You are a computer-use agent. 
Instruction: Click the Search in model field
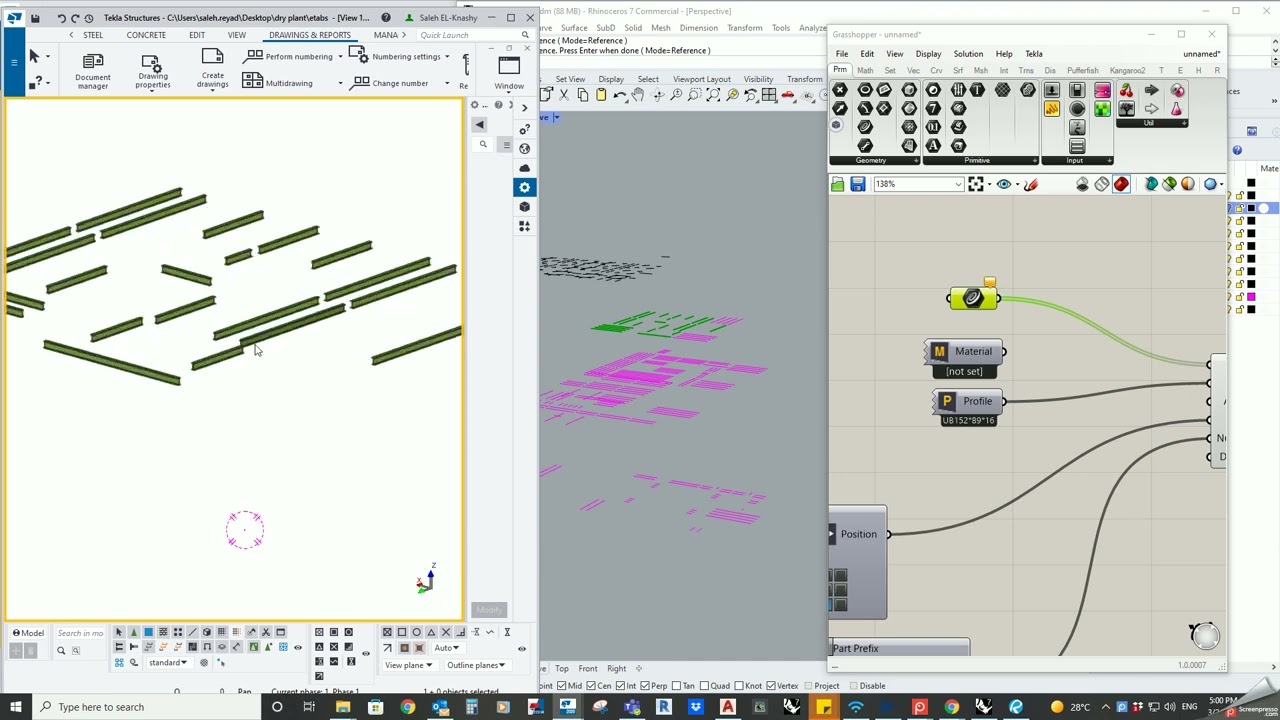pyautogui.click(x=80, y=633)
